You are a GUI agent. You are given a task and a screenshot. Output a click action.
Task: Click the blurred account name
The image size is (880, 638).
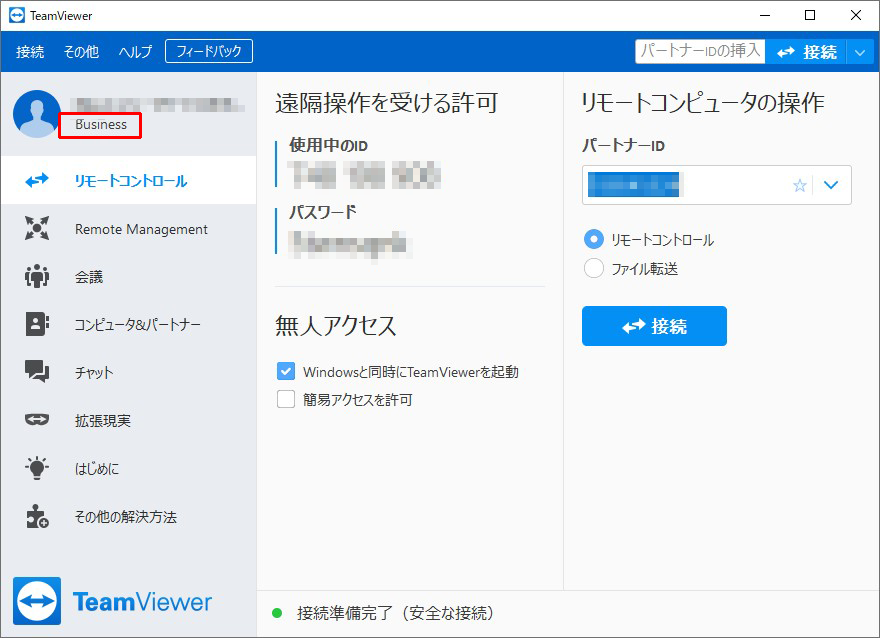pos(159,104)
